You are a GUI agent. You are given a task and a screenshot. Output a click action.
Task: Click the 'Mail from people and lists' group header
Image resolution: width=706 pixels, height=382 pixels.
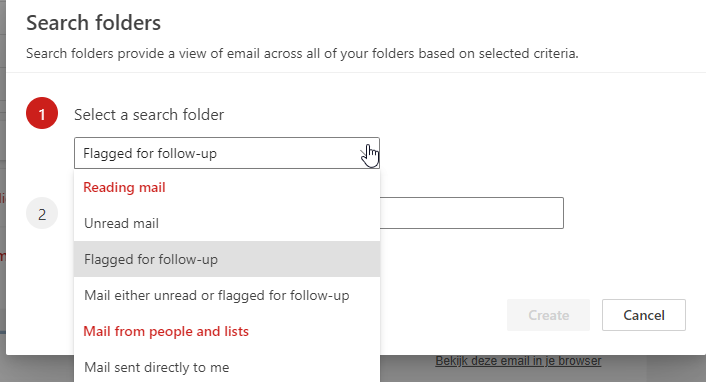click(x=166, y=331)
